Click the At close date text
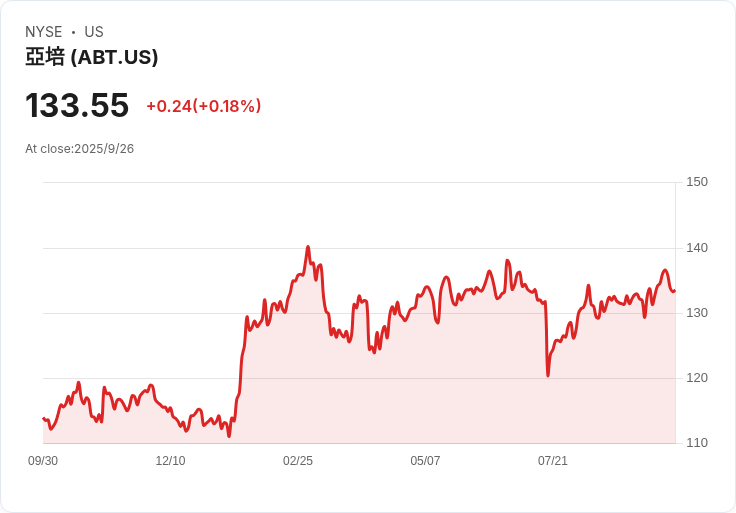 point(79,149)
